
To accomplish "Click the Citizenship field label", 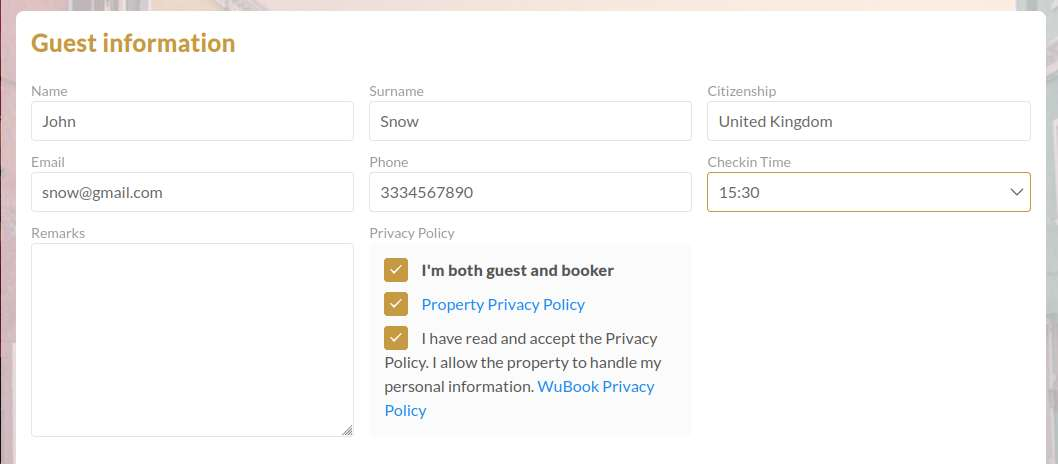I will coord(742,91).
